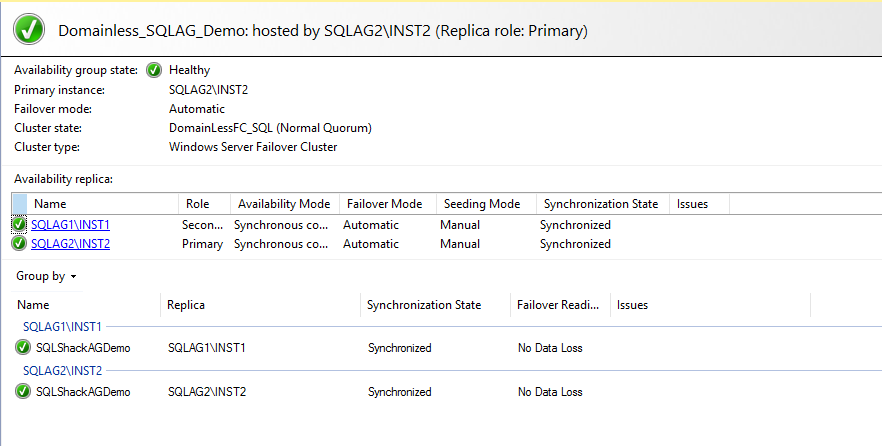Click the Seeding Mode column header
This screenshot has height=446, width=882.
(x=482, y=204)
